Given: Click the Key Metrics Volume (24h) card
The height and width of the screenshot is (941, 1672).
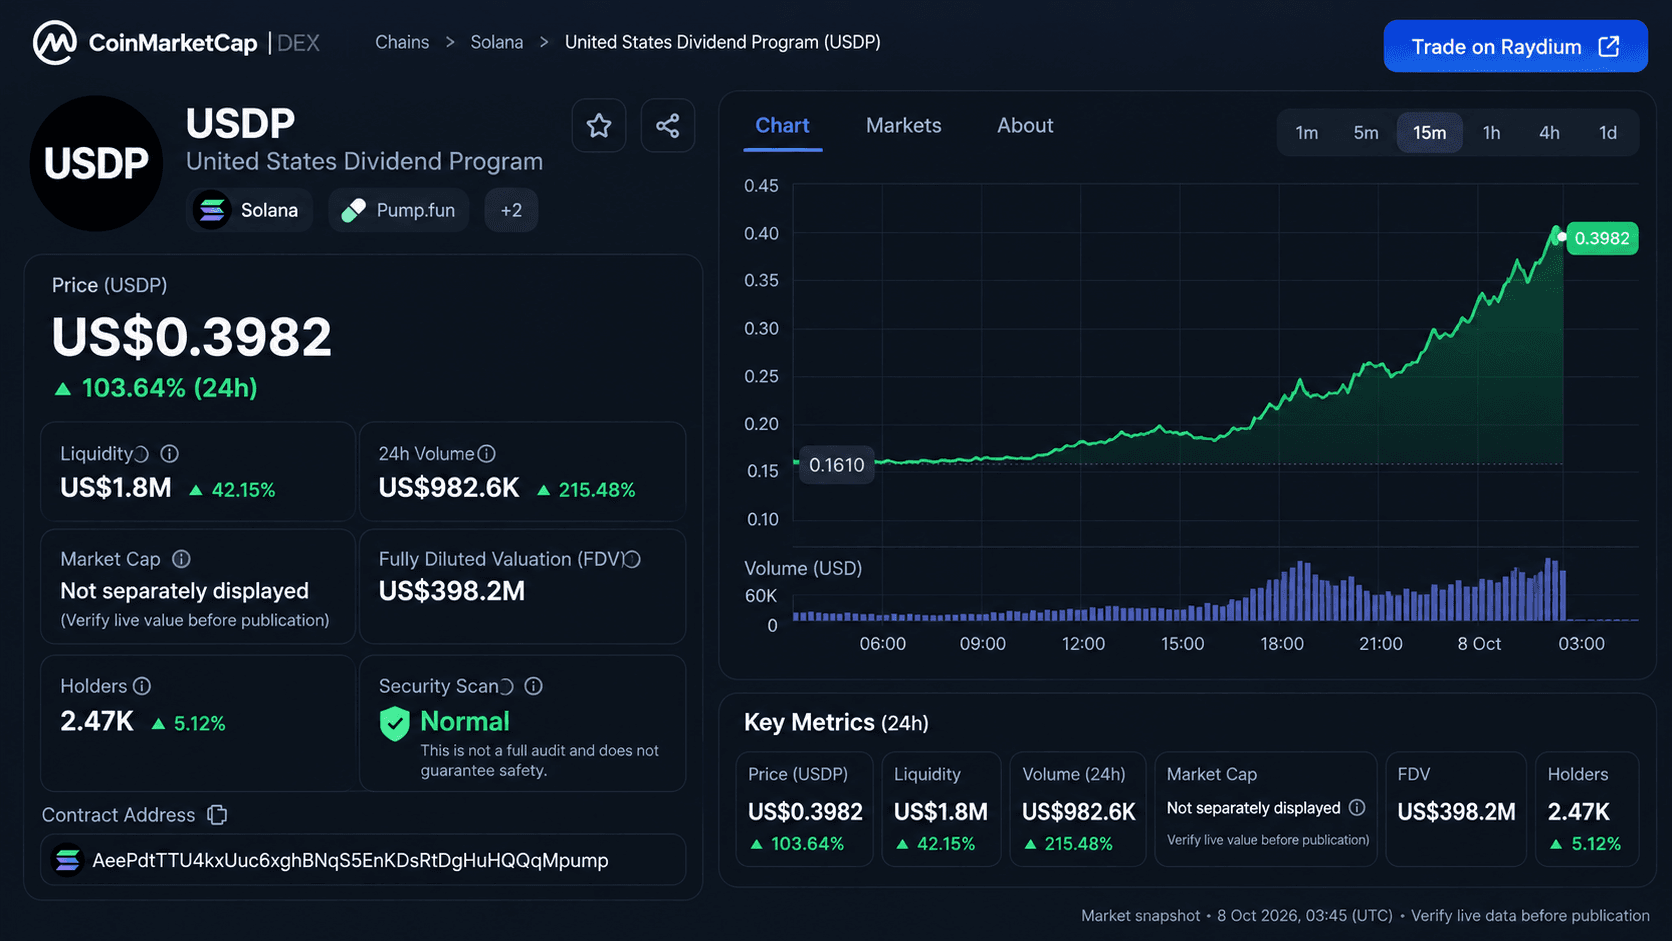Looking at the screenshot, I should coord(1078,809).
